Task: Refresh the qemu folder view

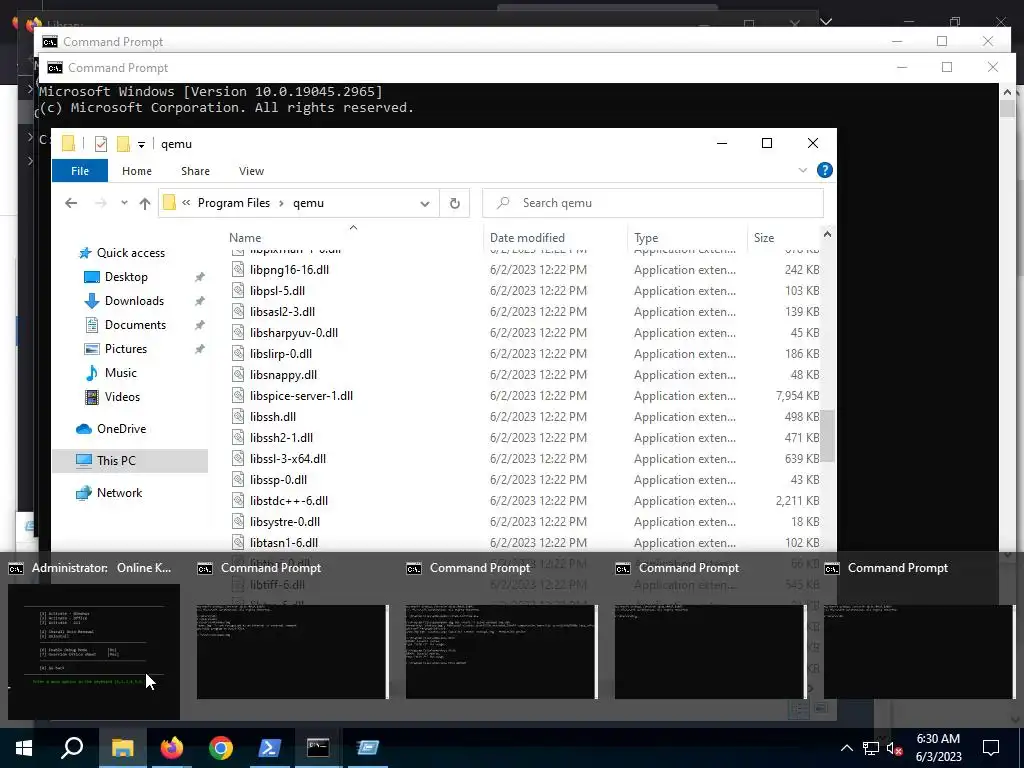Action: (x=455, y=203)
